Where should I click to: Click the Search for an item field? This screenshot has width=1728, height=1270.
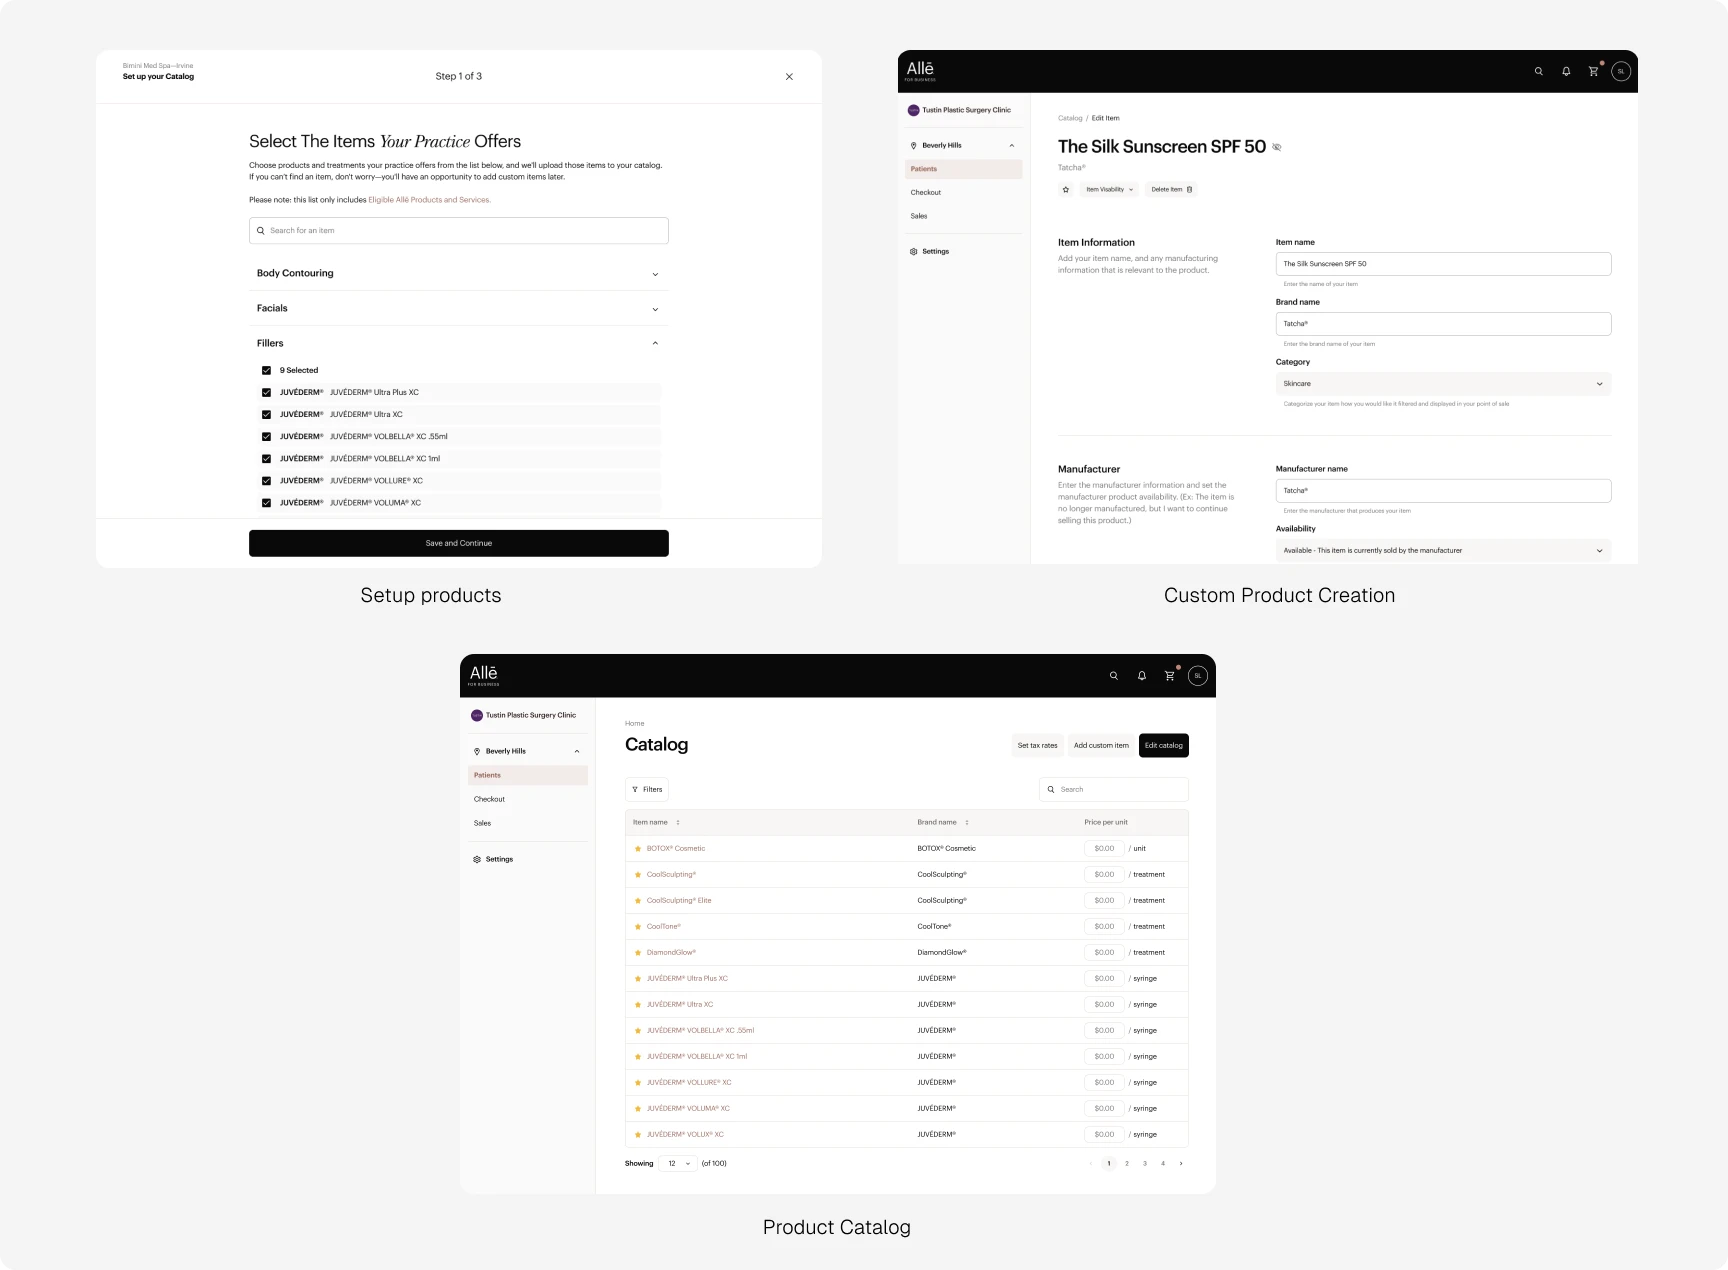pos(458,230)
